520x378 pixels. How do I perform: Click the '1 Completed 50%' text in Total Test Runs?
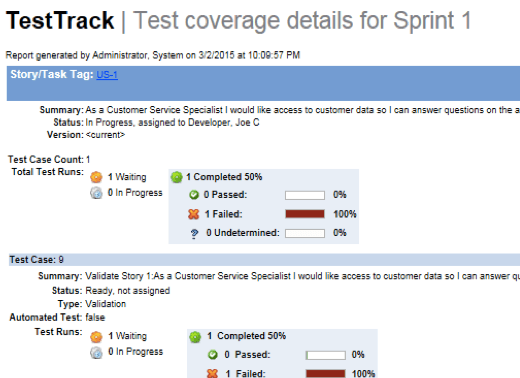click(x=224, y=177)
